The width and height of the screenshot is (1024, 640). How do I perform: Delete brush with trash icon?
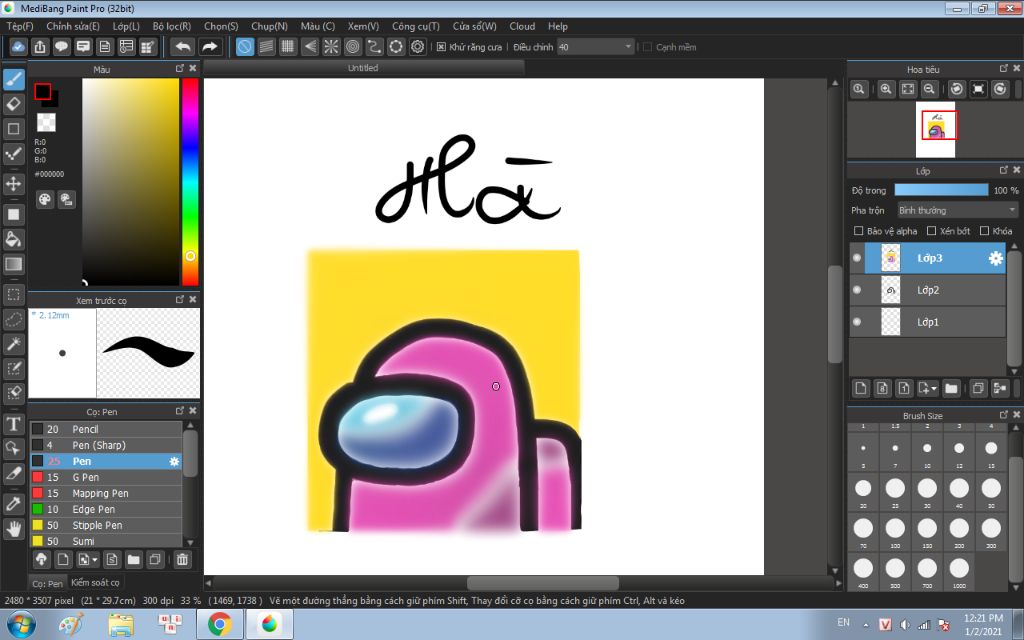point(182,559)
